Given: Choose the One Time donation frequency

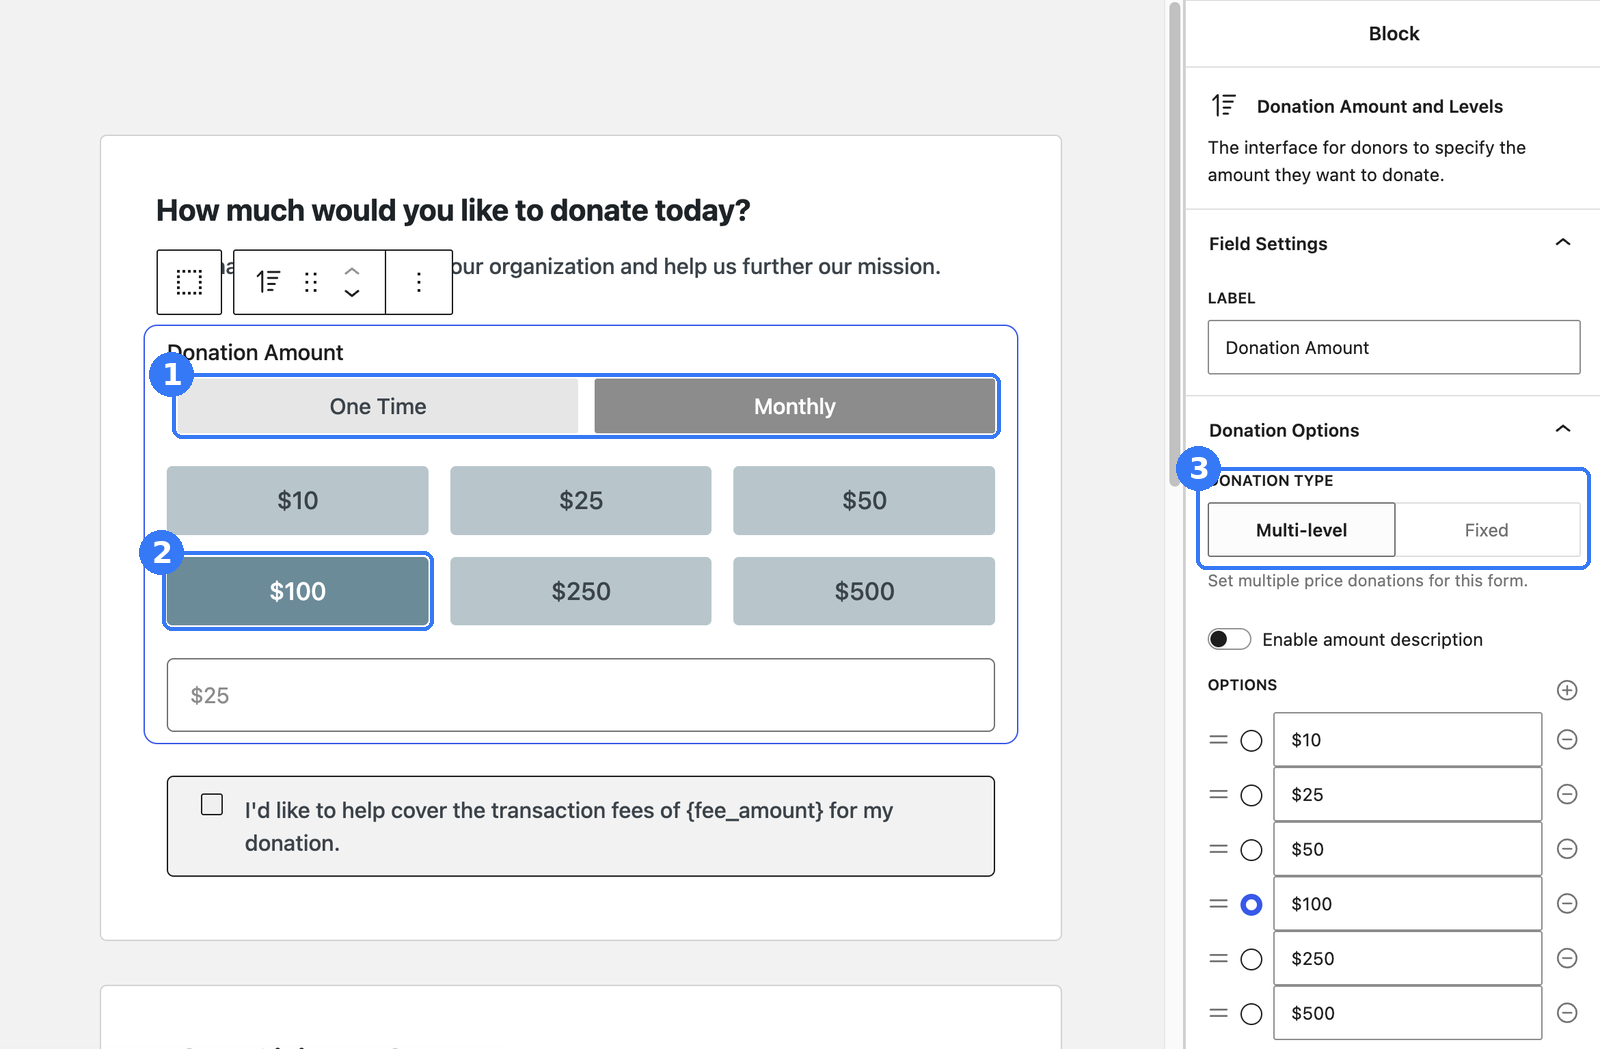Looking at the screenshot, I should pyautogui.click(x=378, y=406).
